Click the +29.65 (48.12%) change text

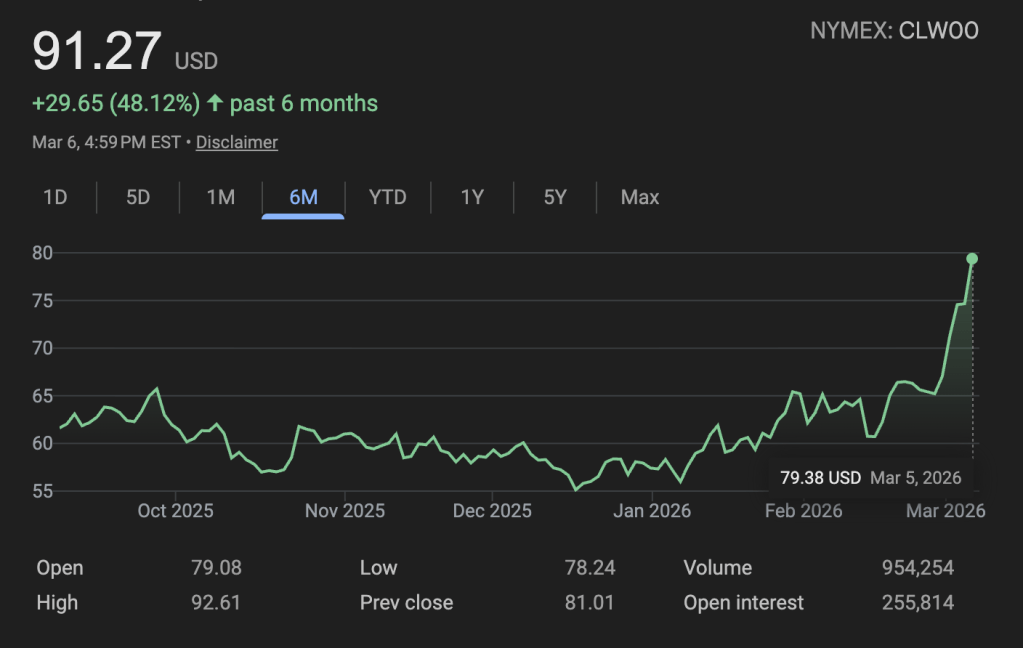point(116,103)
